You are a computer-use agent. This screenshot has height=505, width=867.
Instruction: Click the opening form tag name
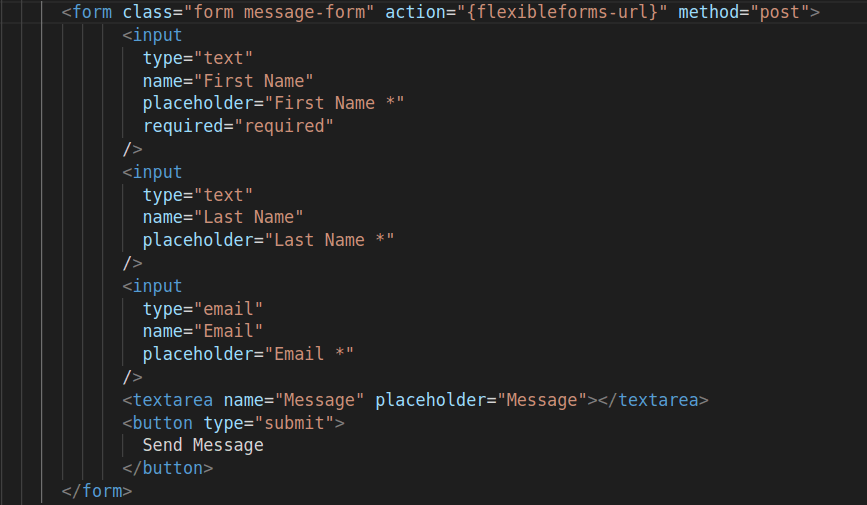(x=92, y=12)
